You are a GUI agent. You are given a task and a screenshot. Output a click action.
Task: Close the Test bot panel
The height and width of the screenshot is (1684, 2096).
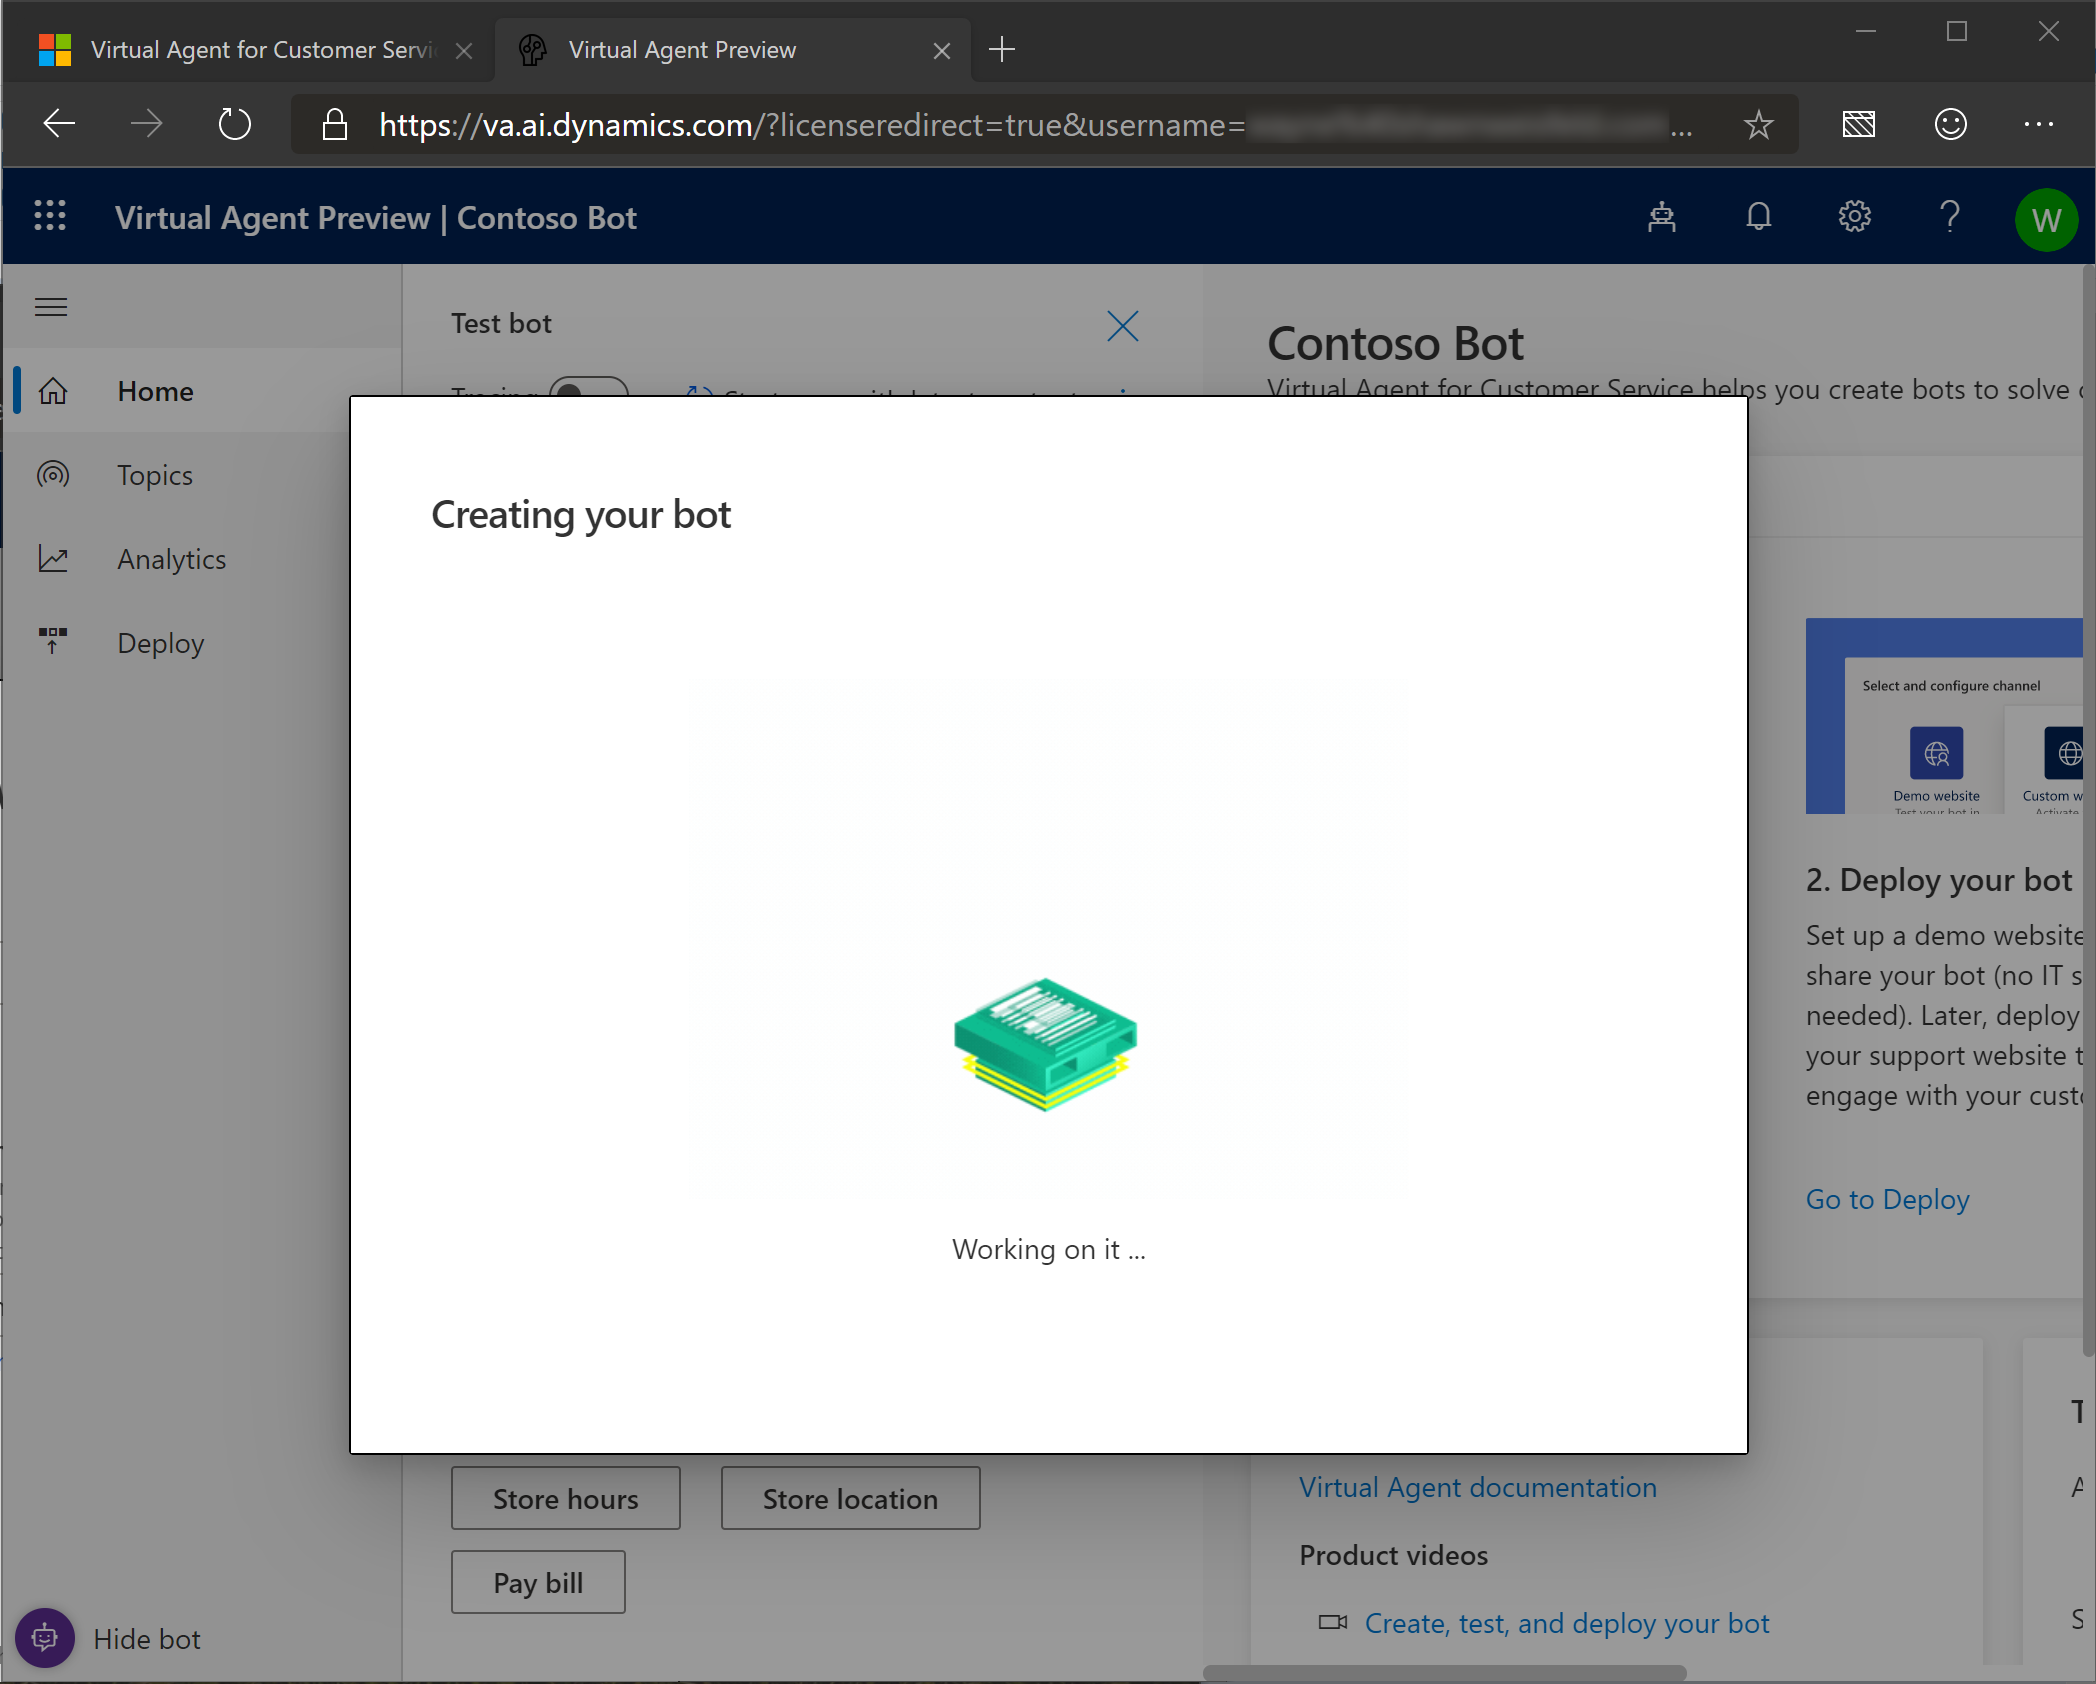1122,325
